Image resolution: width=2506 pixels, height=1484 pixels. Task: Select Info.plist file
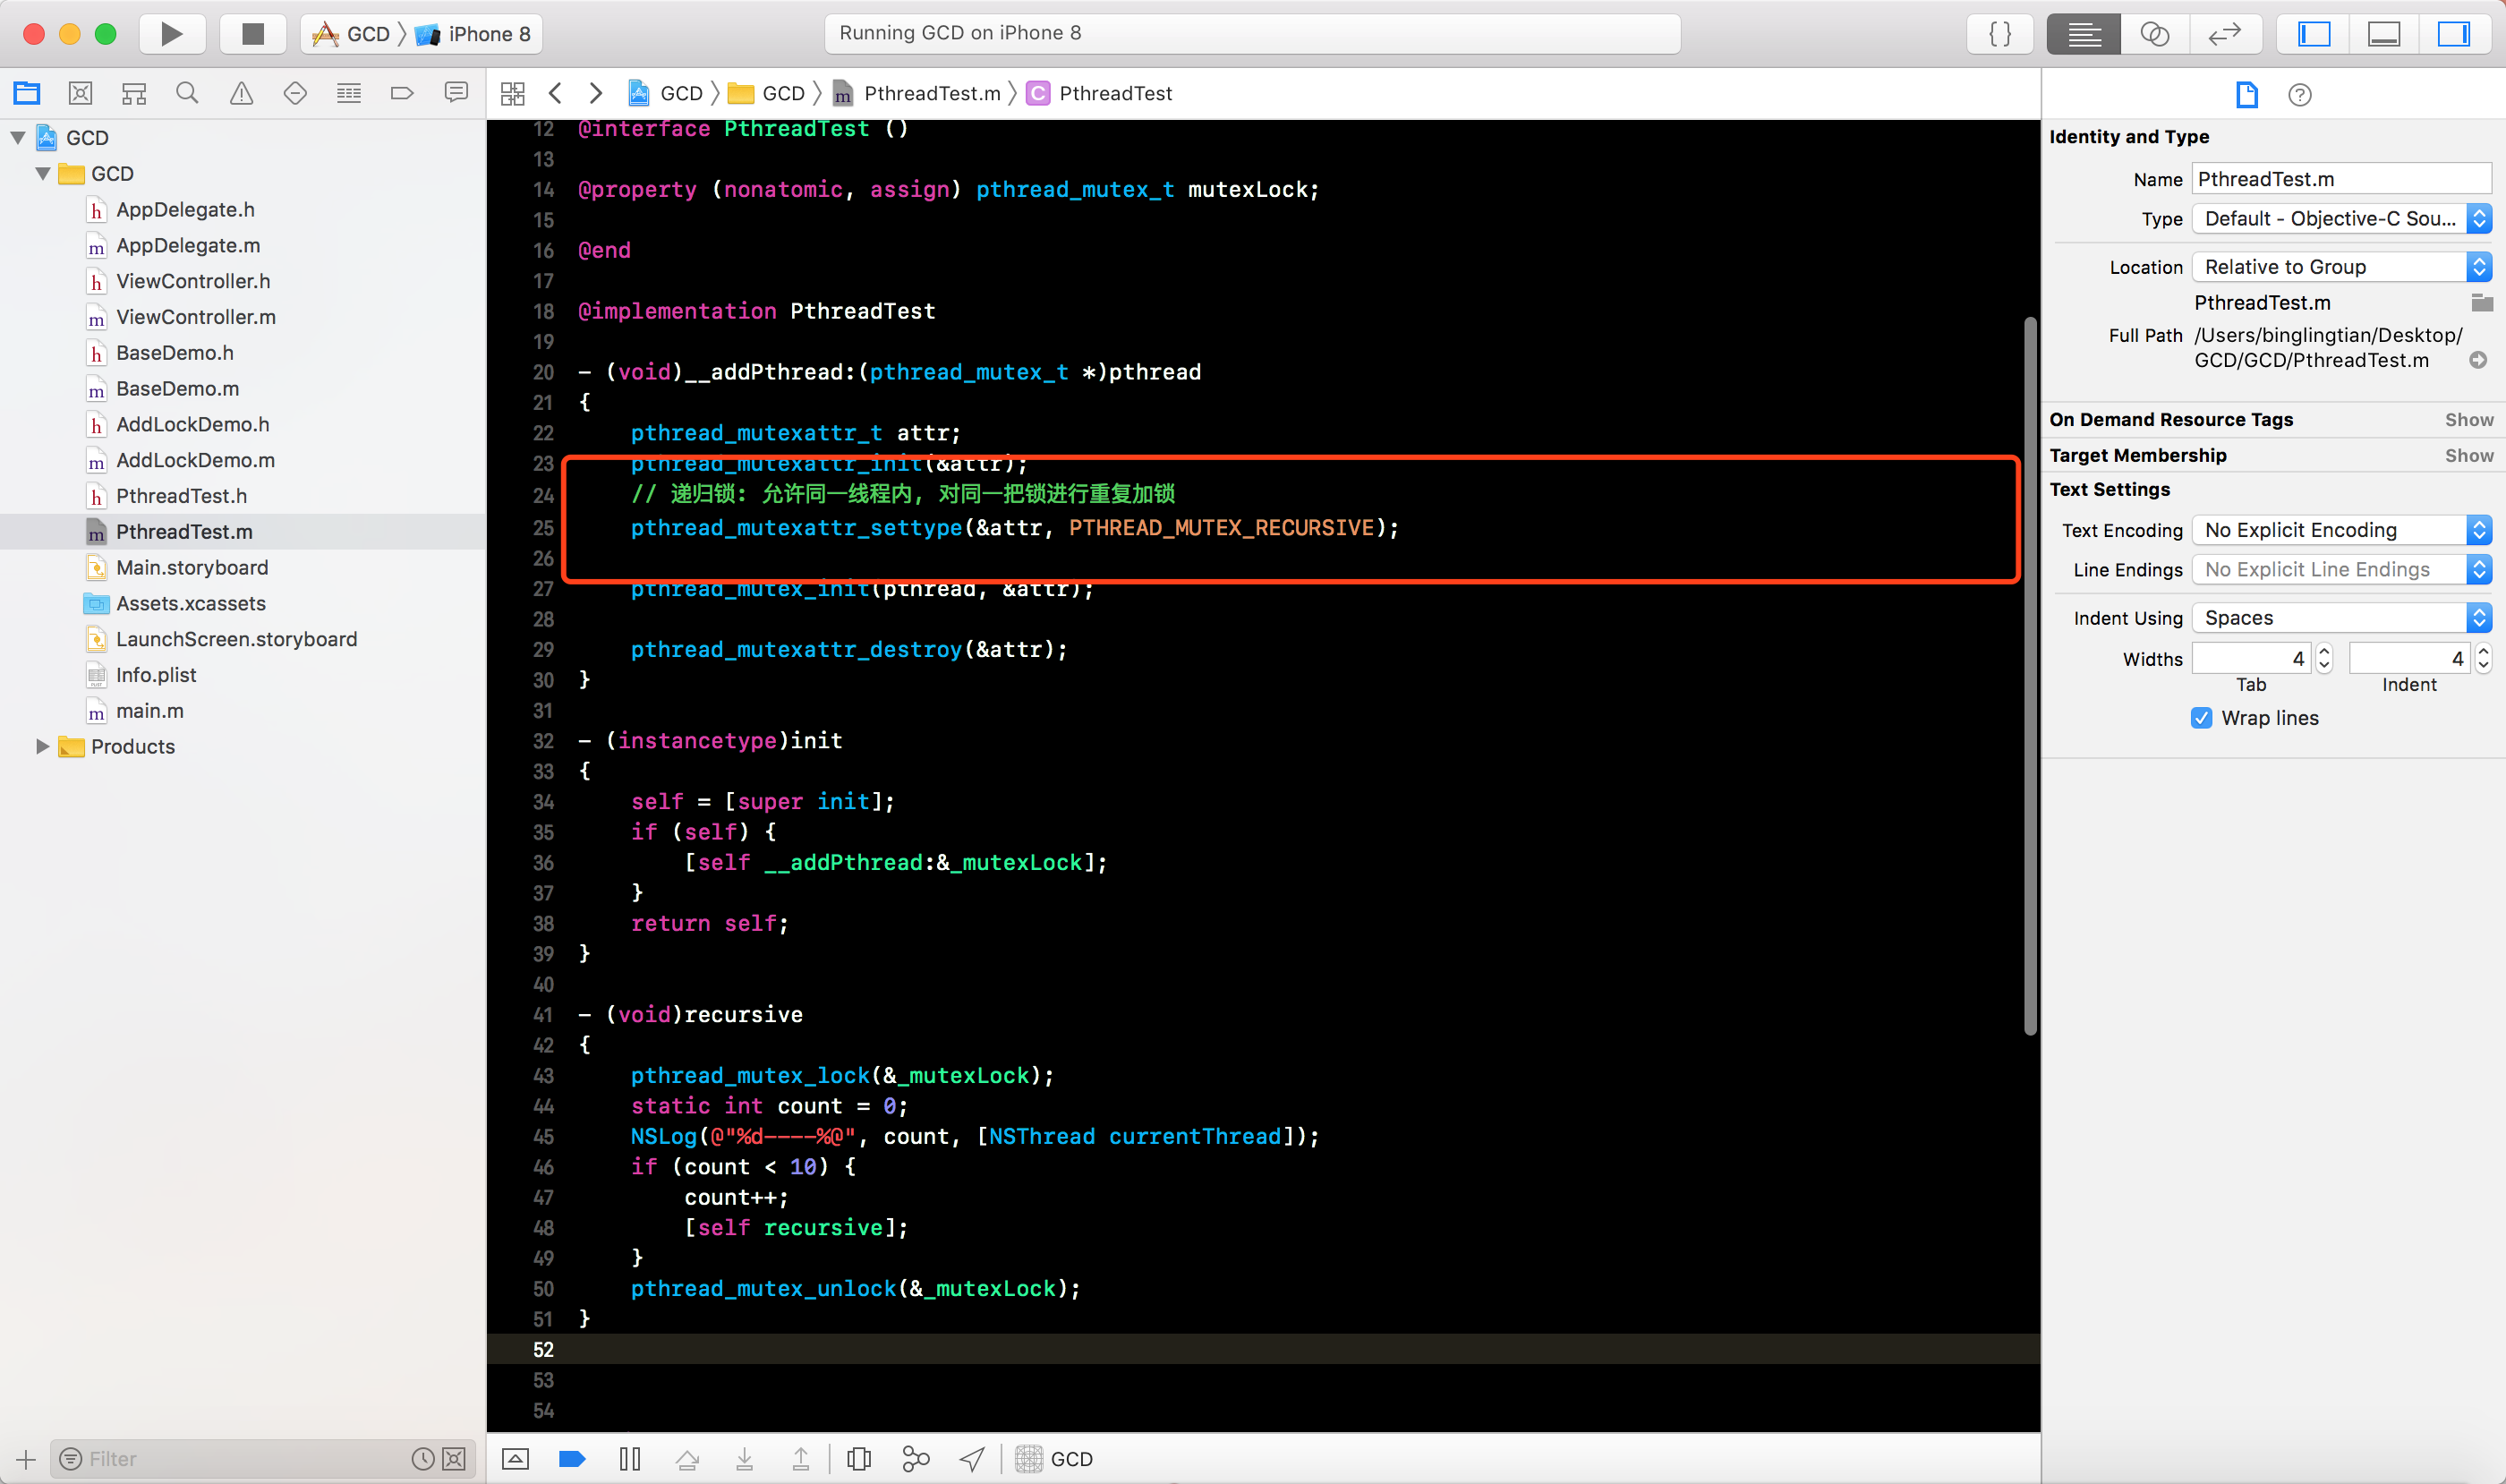click(156, 675)
